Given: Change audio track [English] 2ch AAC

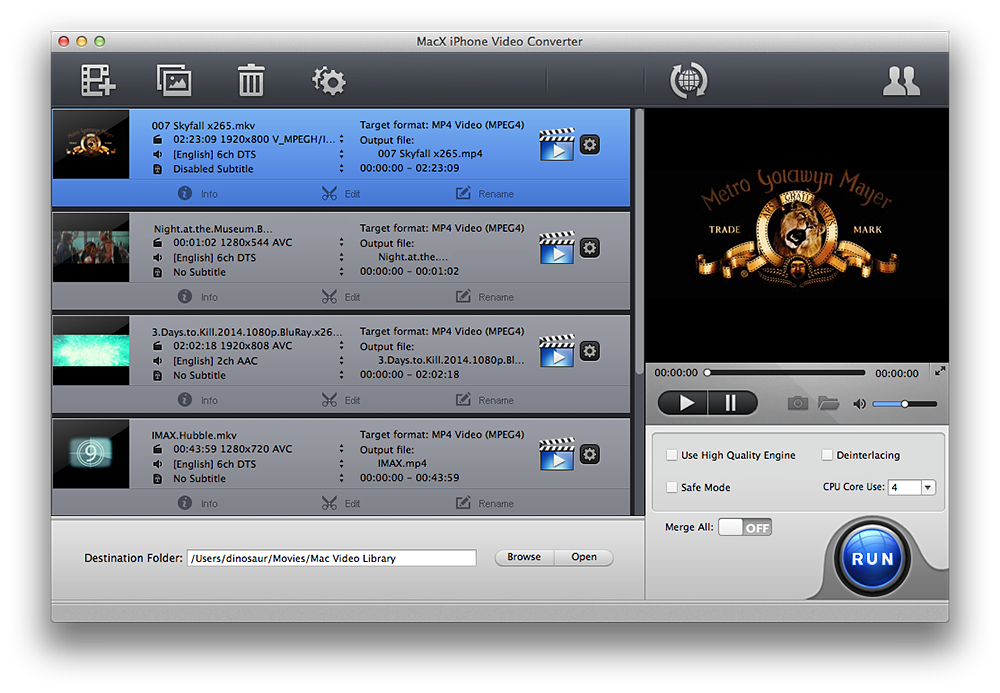Looking at the screenshot, I should pyautogui.click(x=341, y=361).
